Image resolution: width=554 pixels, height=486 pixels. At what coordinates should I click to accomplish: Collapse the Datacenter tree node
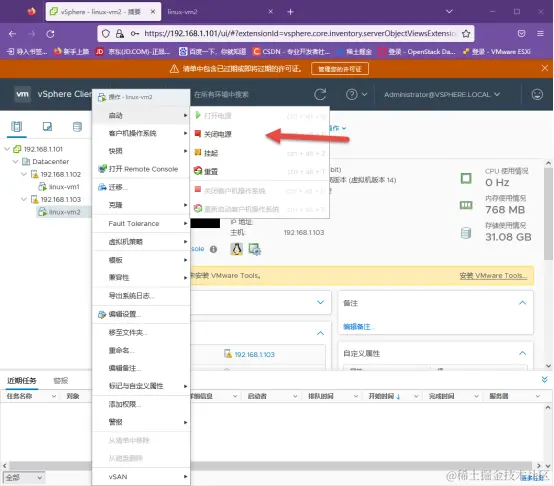click(x=15, y=161)
